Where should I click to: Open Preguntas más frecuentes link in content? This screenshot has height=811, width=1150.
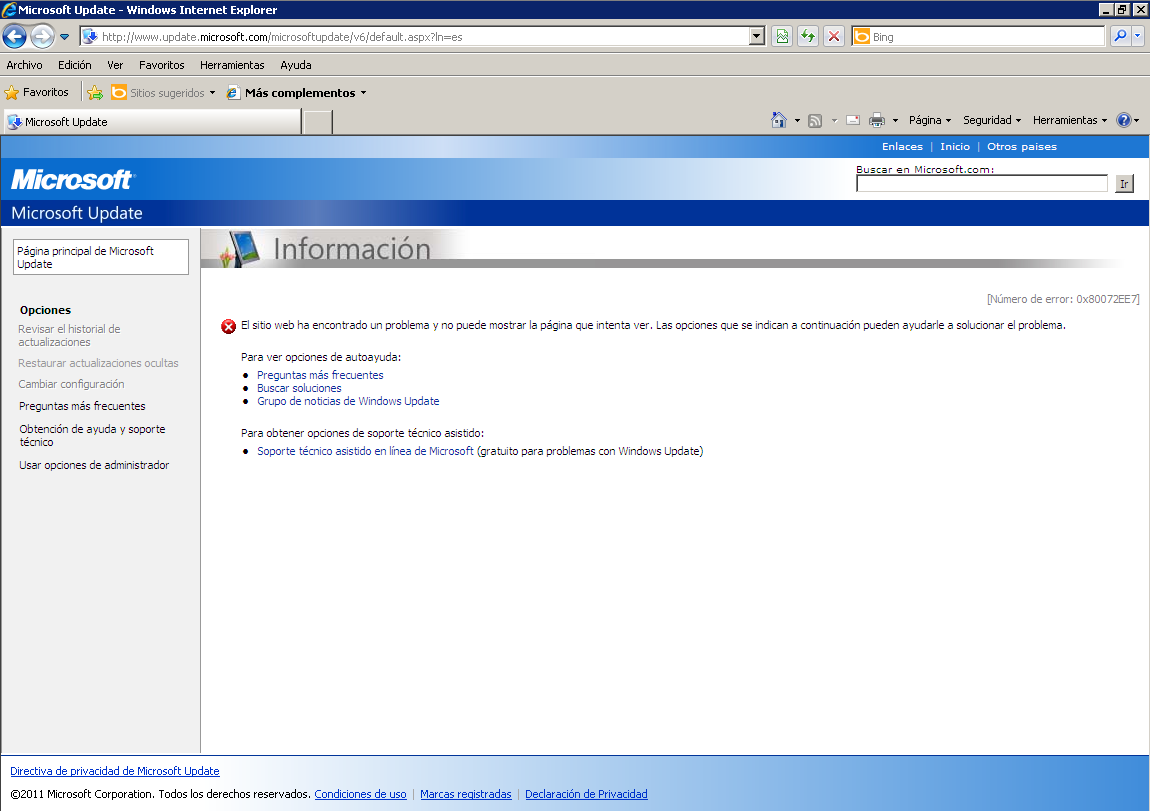320,375
